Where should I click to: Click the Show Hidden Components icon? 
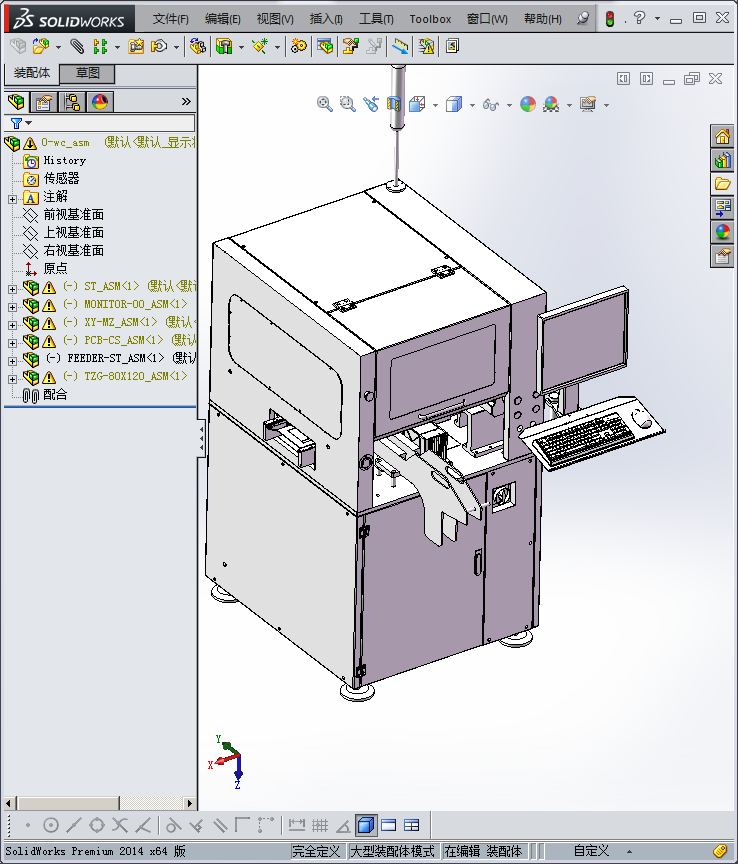point(198,46)
